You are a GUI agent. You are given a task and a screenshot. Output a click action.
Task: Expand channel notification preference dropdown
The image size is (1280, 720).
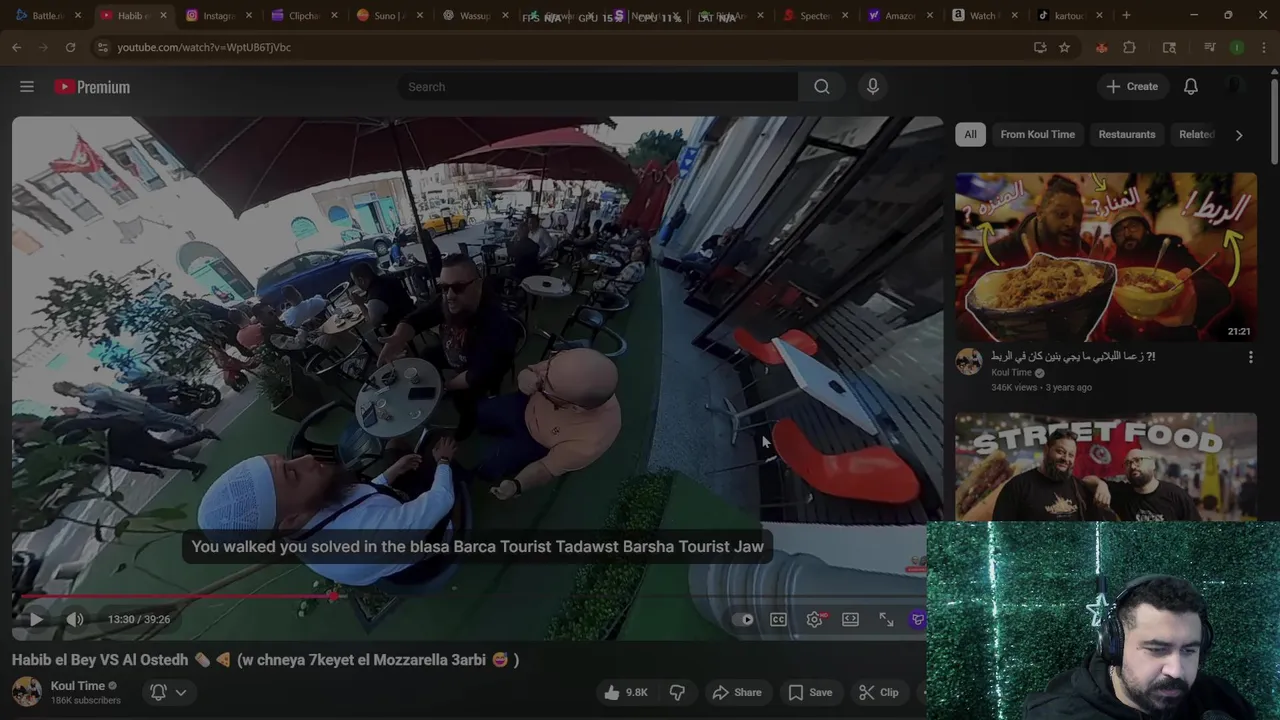181,692
